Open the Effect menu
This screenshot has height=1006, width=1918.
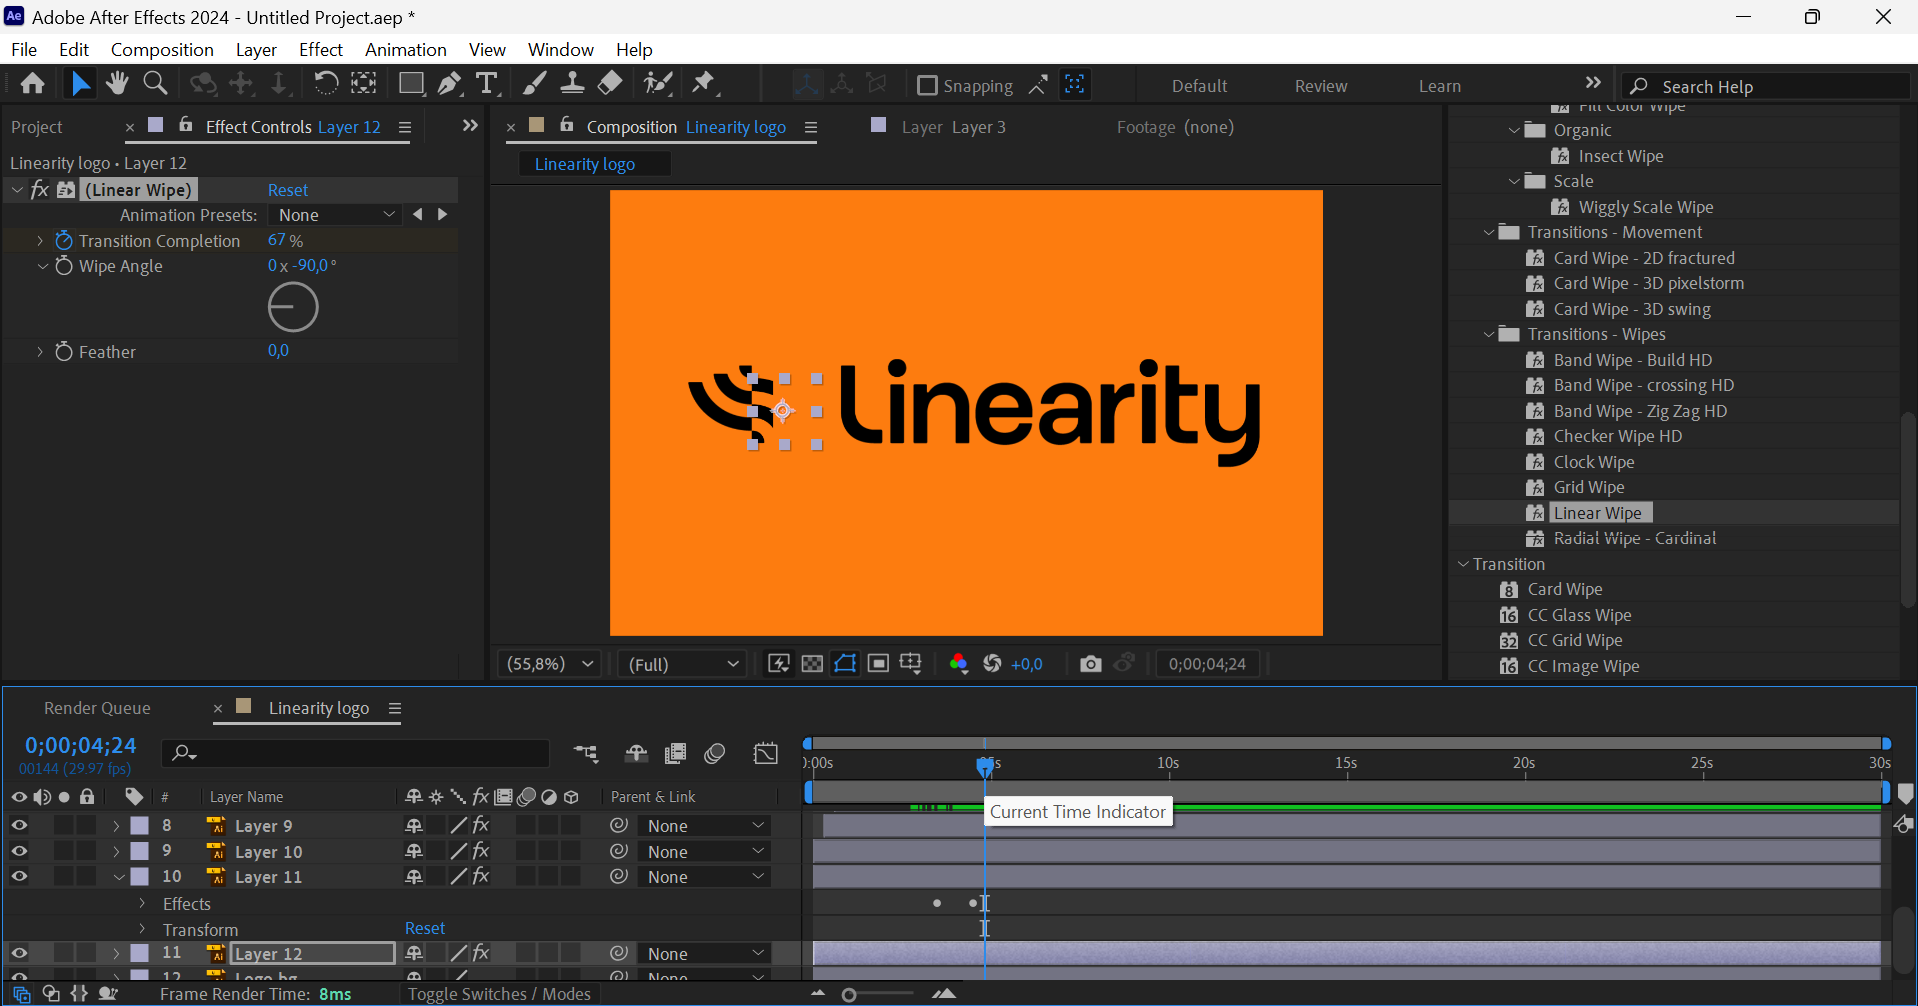click(x=320, y=50)
